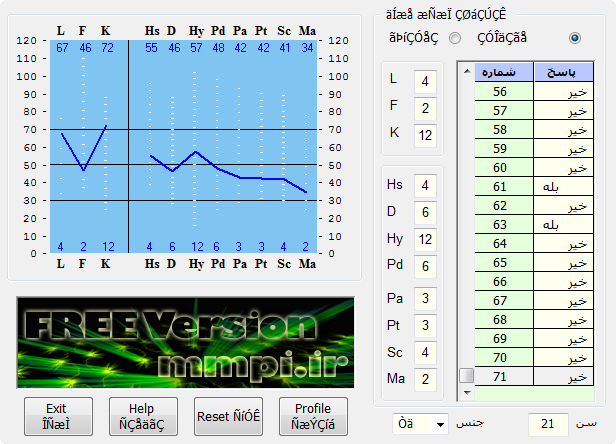Select question row number 71
The image size is (616, 444).
(x=504, y=377)
